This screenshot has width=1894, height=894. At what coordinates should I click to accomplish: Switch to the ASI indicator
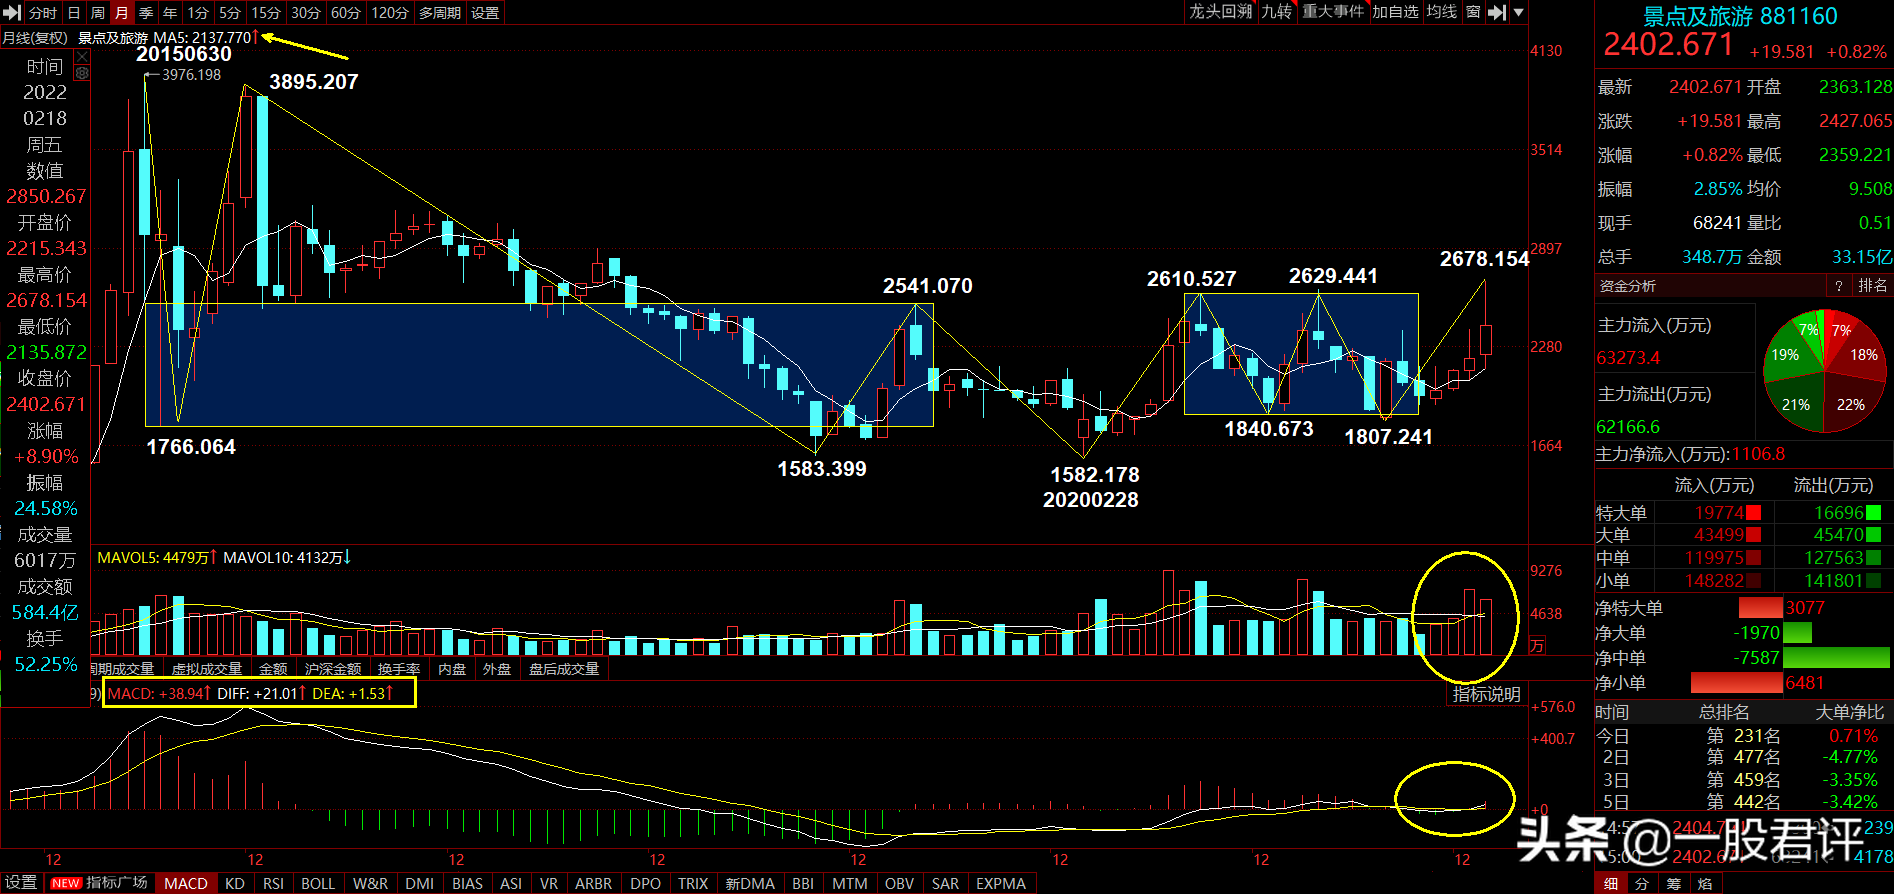511,883
